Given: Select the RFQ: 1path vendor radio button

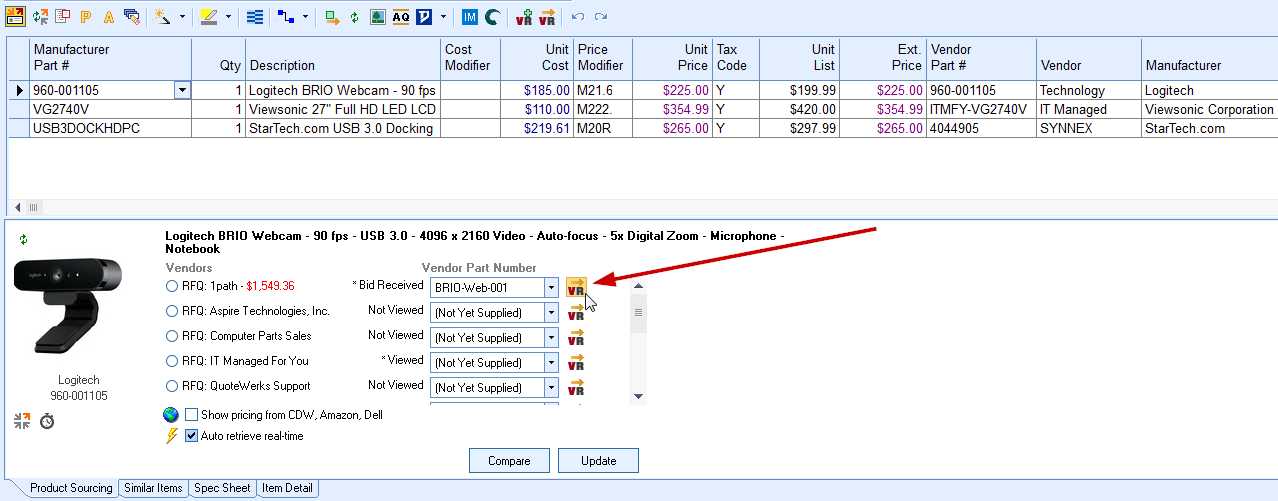Looking at the screenshot, I should click(x=172, y=286).
